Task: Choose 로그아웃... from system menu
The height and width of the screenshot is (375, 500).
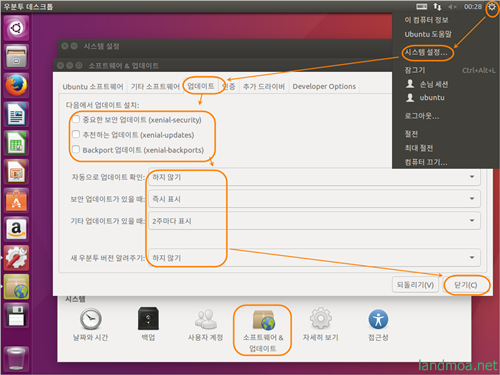Action: [422, 116]
